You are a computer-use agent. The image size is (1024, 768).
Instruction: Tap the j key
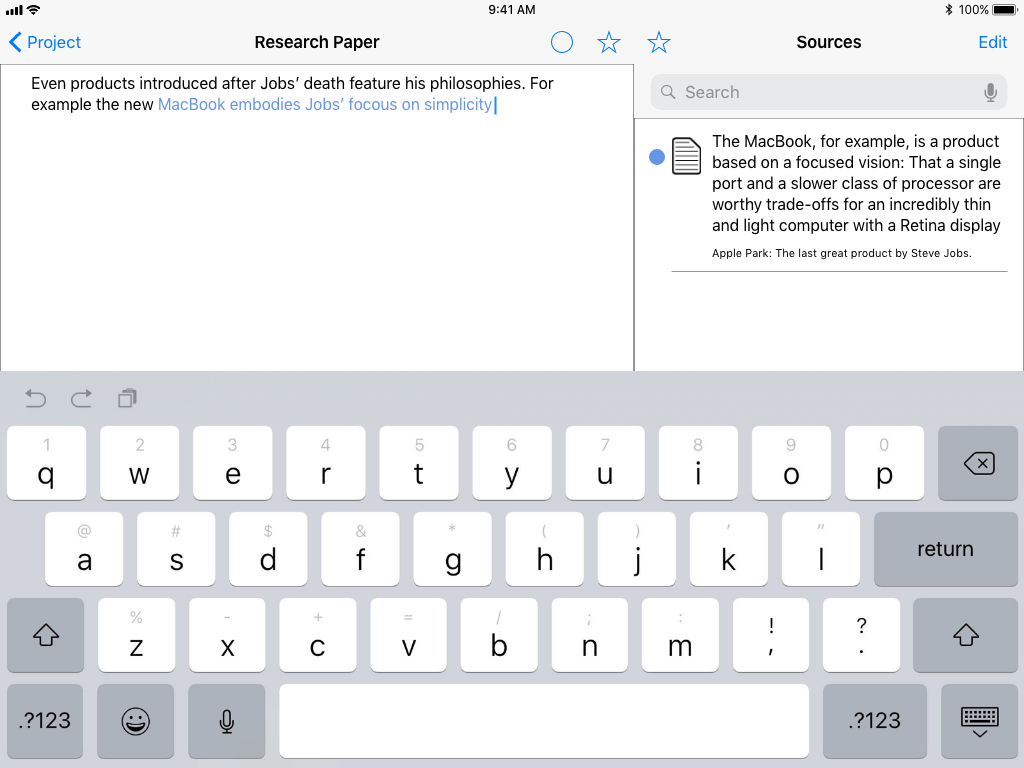pos(637,549)
